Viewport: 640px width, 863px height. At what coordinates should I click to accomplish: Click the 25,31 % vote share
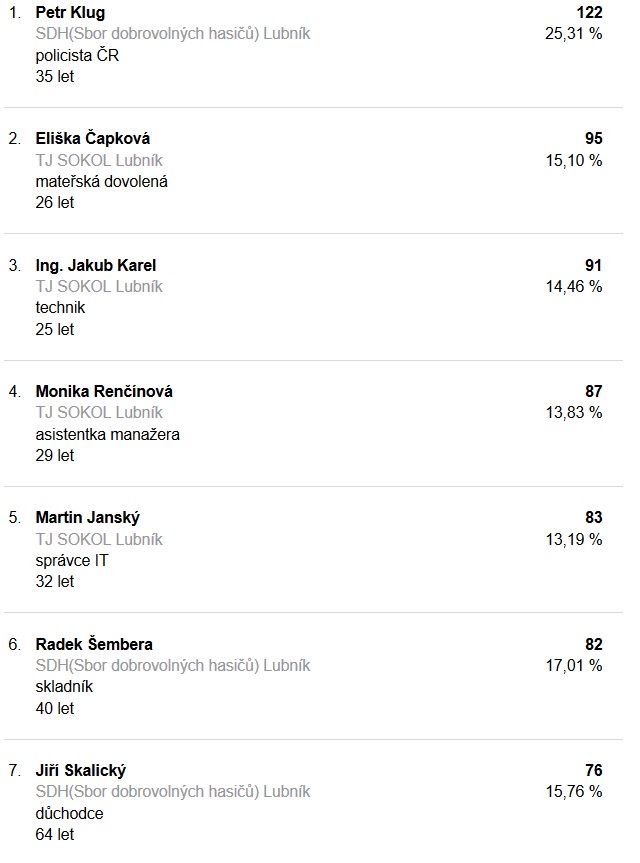573,34
